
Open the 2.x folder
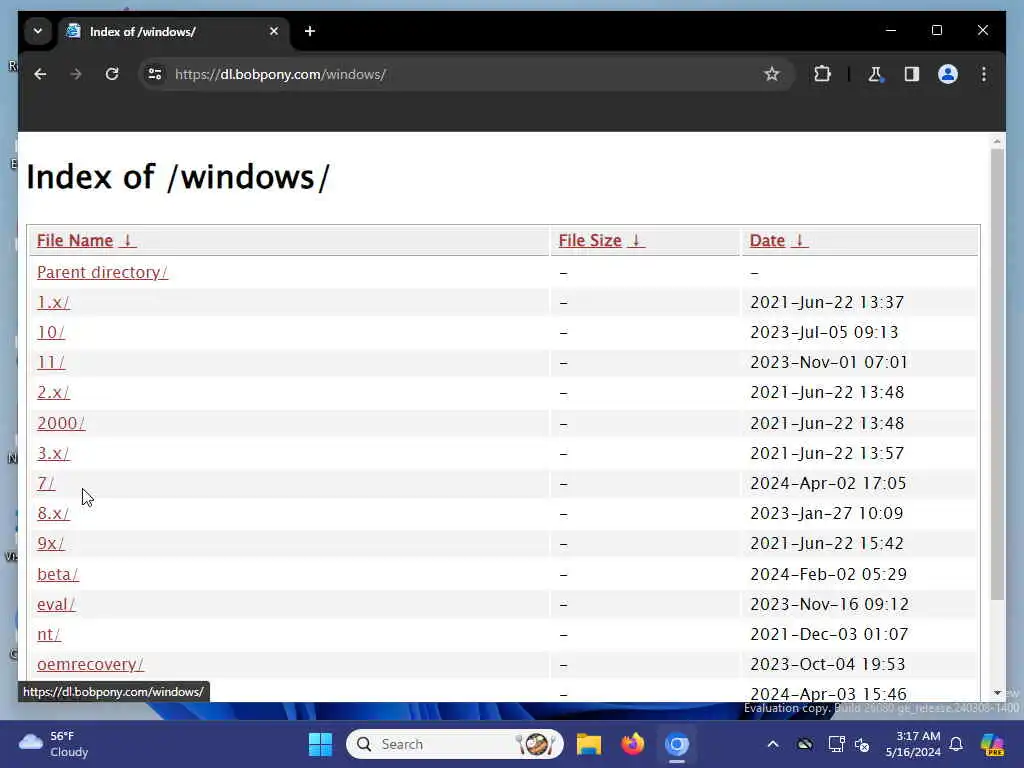click(53, 392)
